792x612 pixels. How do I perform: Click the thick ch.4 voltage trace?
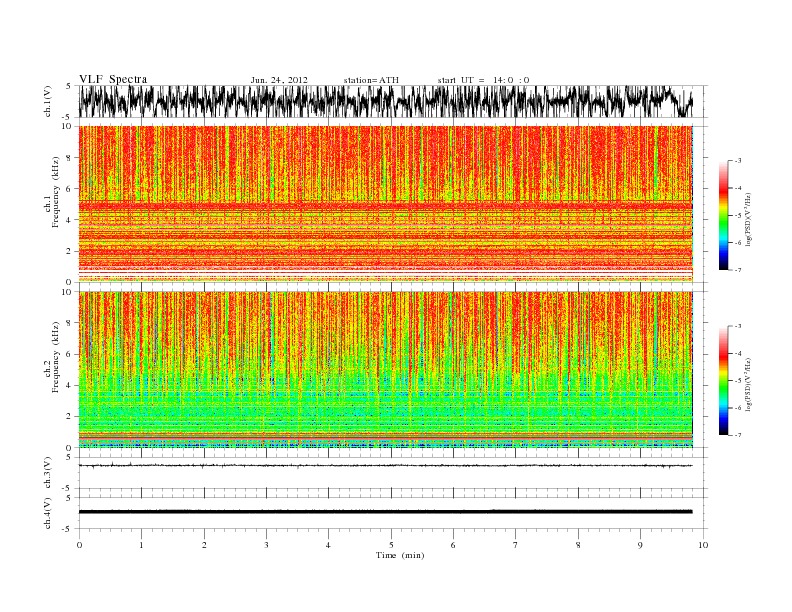385,512
